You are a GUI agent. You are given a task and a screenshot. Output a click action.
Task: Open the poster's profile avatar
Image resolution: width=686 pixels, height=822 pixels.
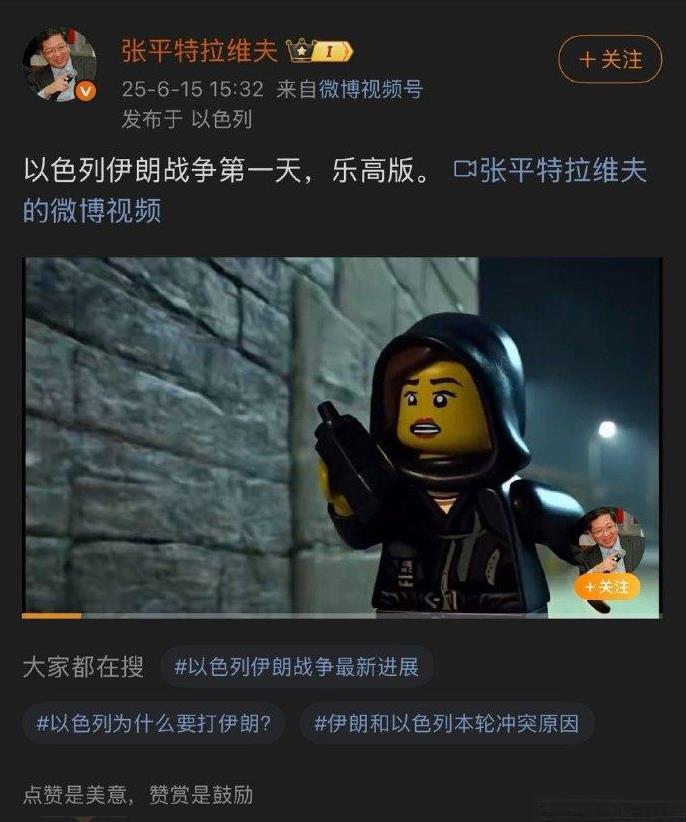[59, 64]
